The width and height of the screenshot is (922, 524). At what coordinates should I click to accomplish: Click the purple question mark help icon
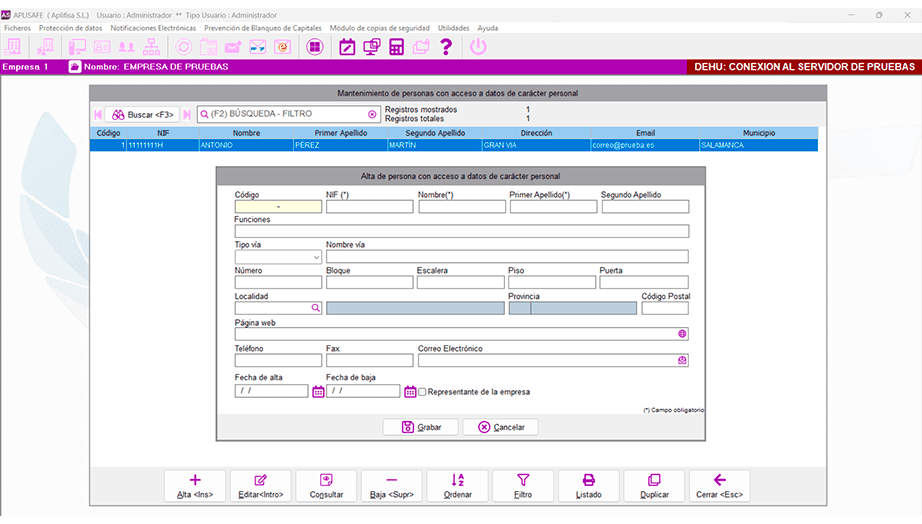[446, 47]
